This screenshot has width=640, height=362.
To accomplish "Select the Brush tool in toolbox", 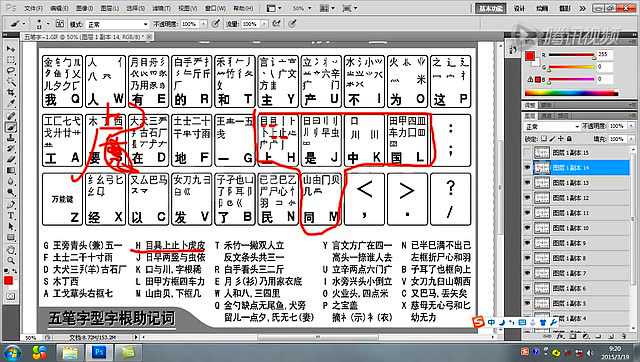I will click(11, 127).
